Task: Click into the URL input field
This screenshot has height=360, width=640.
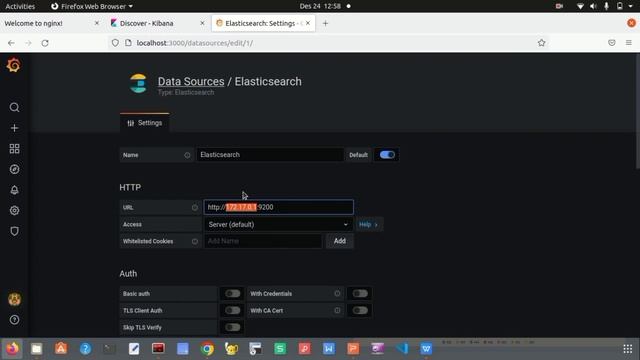Action: pos(279,207)
